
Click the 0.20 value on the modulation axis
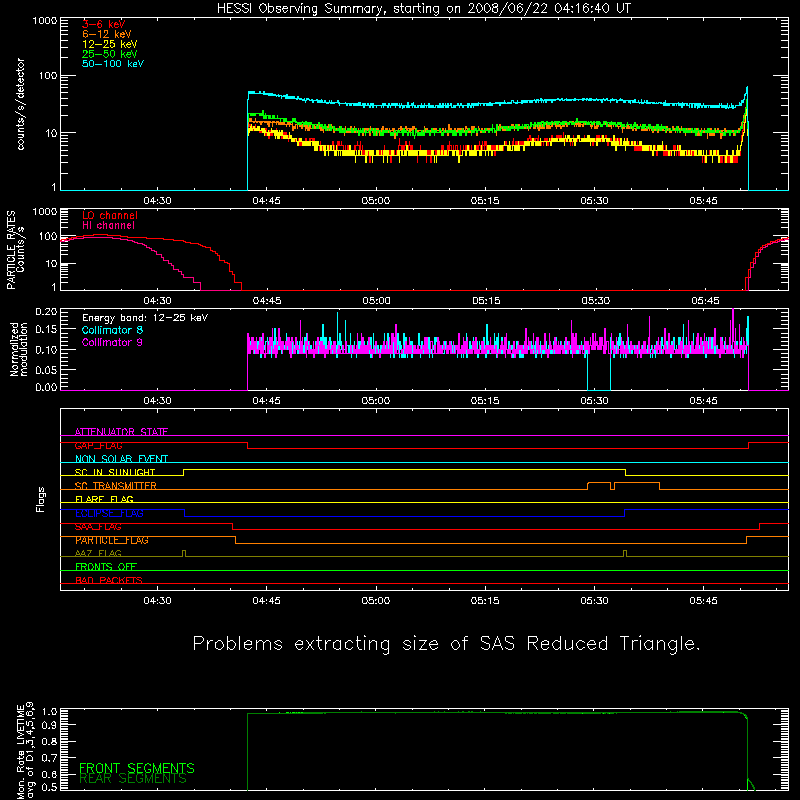tap(46, 312)
